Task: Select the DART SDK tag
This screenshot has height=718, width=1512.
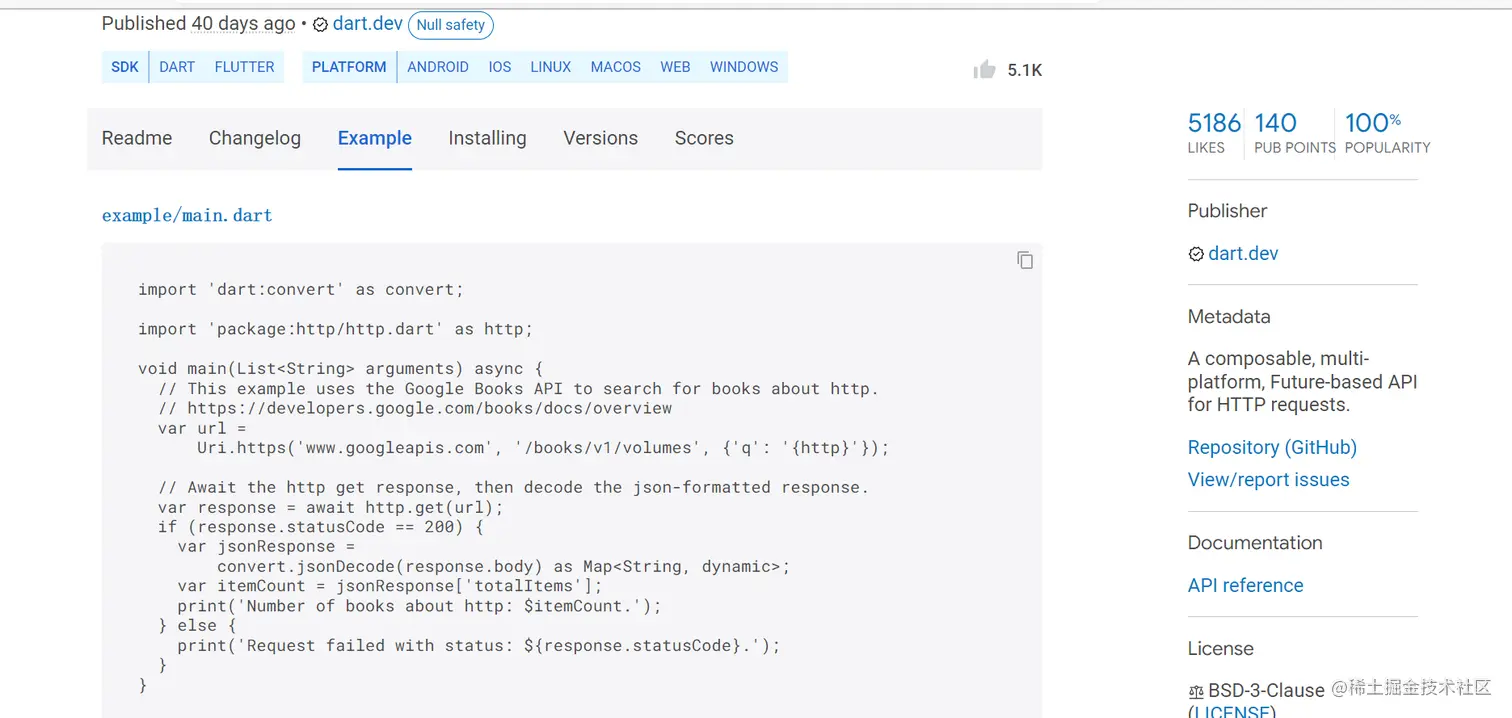Action: (177, 67)
